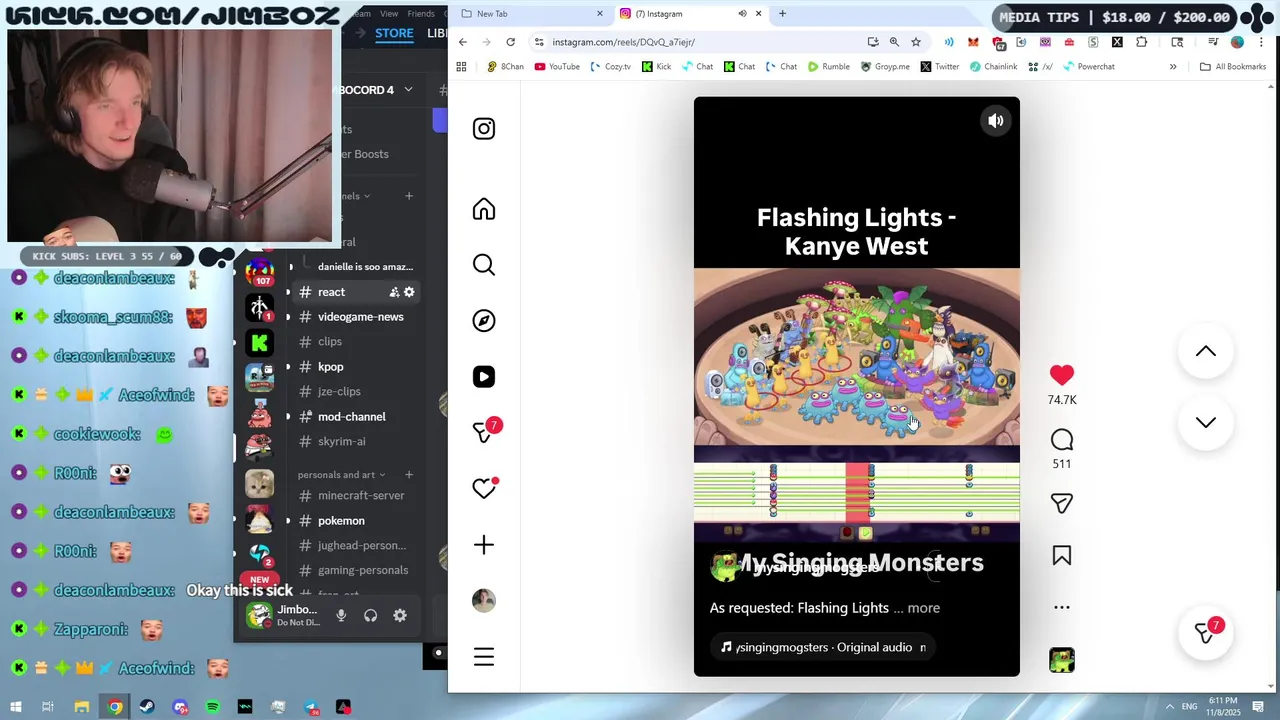
Task: Go to previous reel with up arrow
Action: click(x=1206, y=351)
